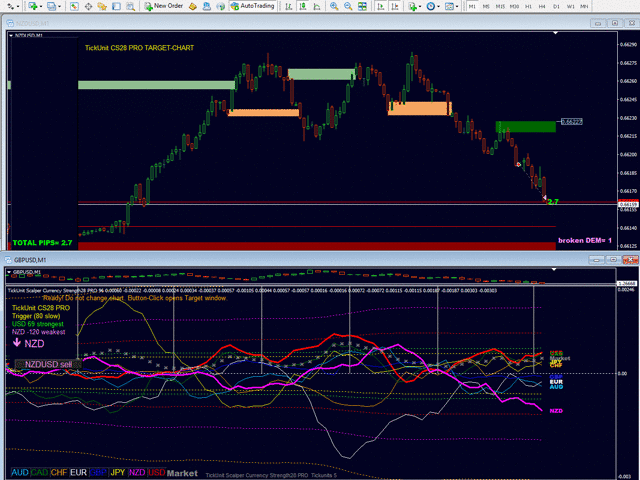Click the 'NZD -120 weakest' text
Screen dimensions: 640x480
point(38,332)
